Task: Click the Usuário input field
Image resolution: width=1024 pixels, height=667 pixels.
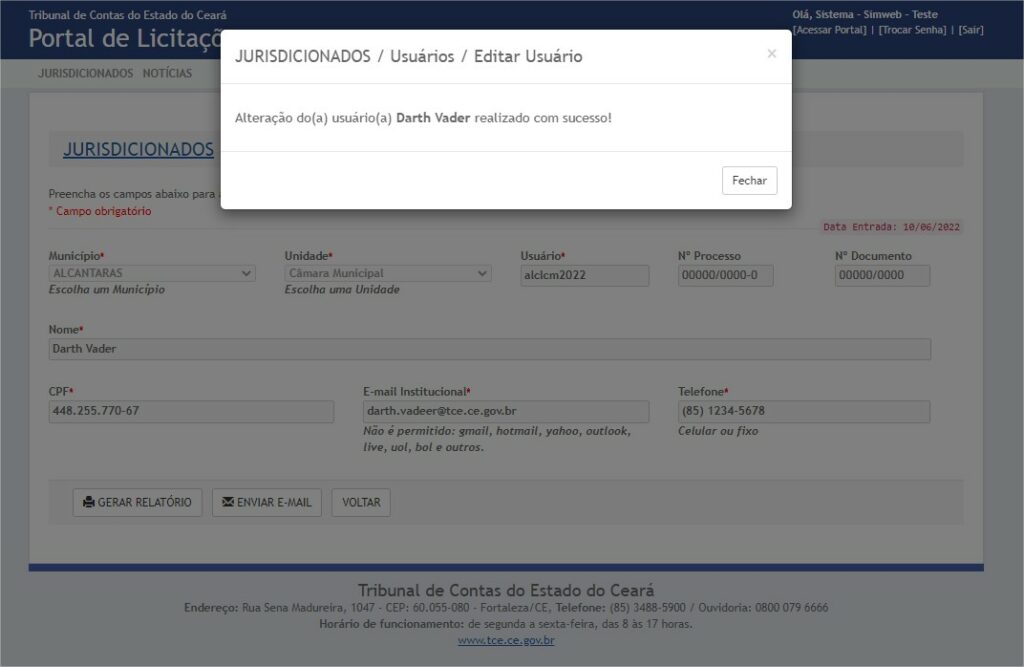Action: [x=584, y=276]
